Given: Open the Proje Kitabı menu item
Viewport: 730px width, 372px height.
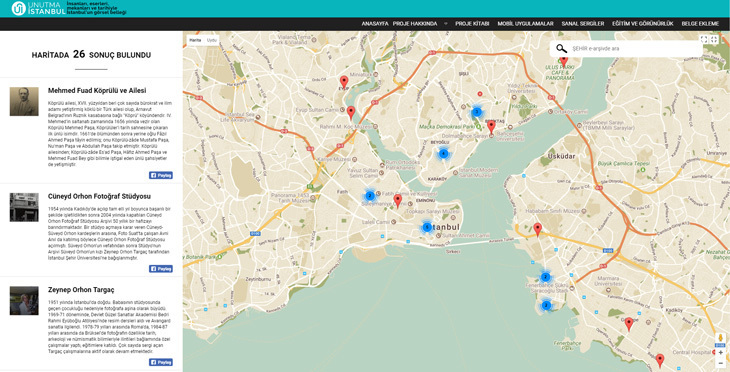Looking at the screenshot, I should (472, 24).
